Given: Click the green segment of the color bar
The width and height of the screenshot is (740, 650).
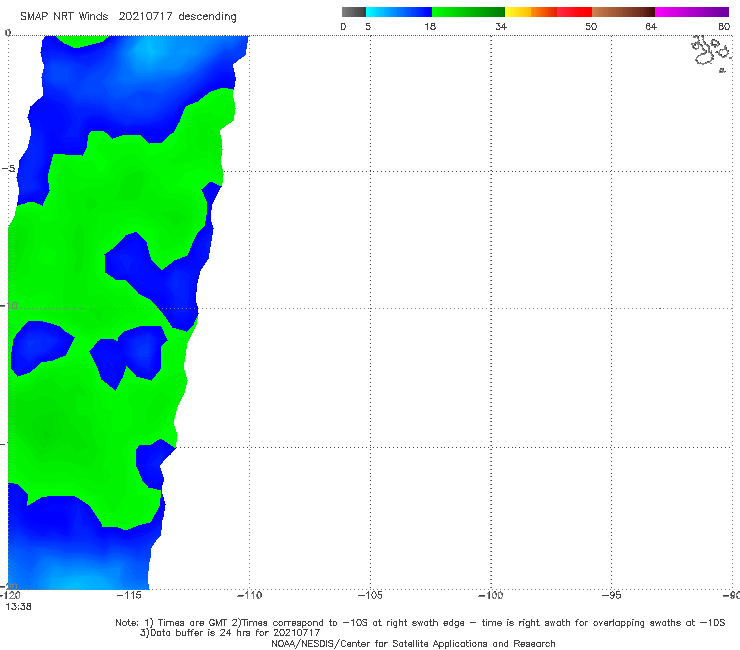Looking at the screenshot, I should pos(468,12).
